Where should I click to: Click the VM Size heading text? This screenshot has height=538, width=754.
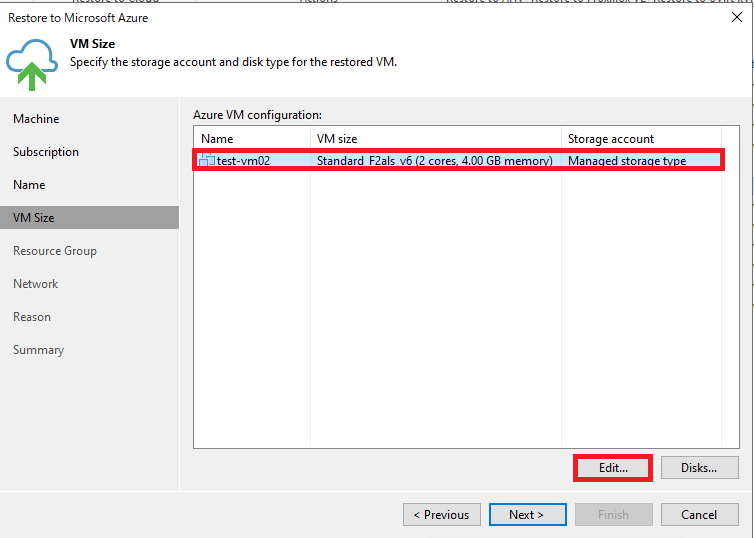click(x=92, y=44)
